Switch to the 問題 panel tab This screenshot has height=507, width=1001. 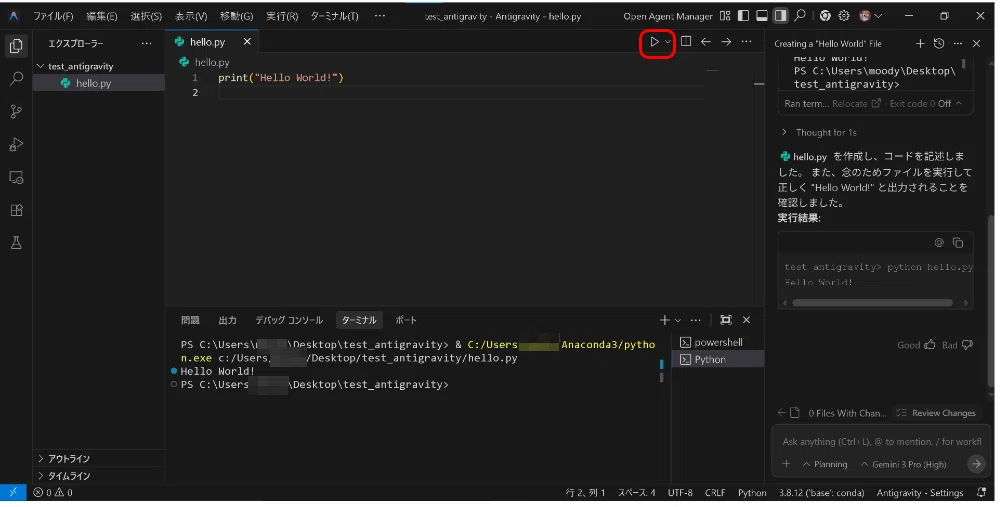pos(190,321)
